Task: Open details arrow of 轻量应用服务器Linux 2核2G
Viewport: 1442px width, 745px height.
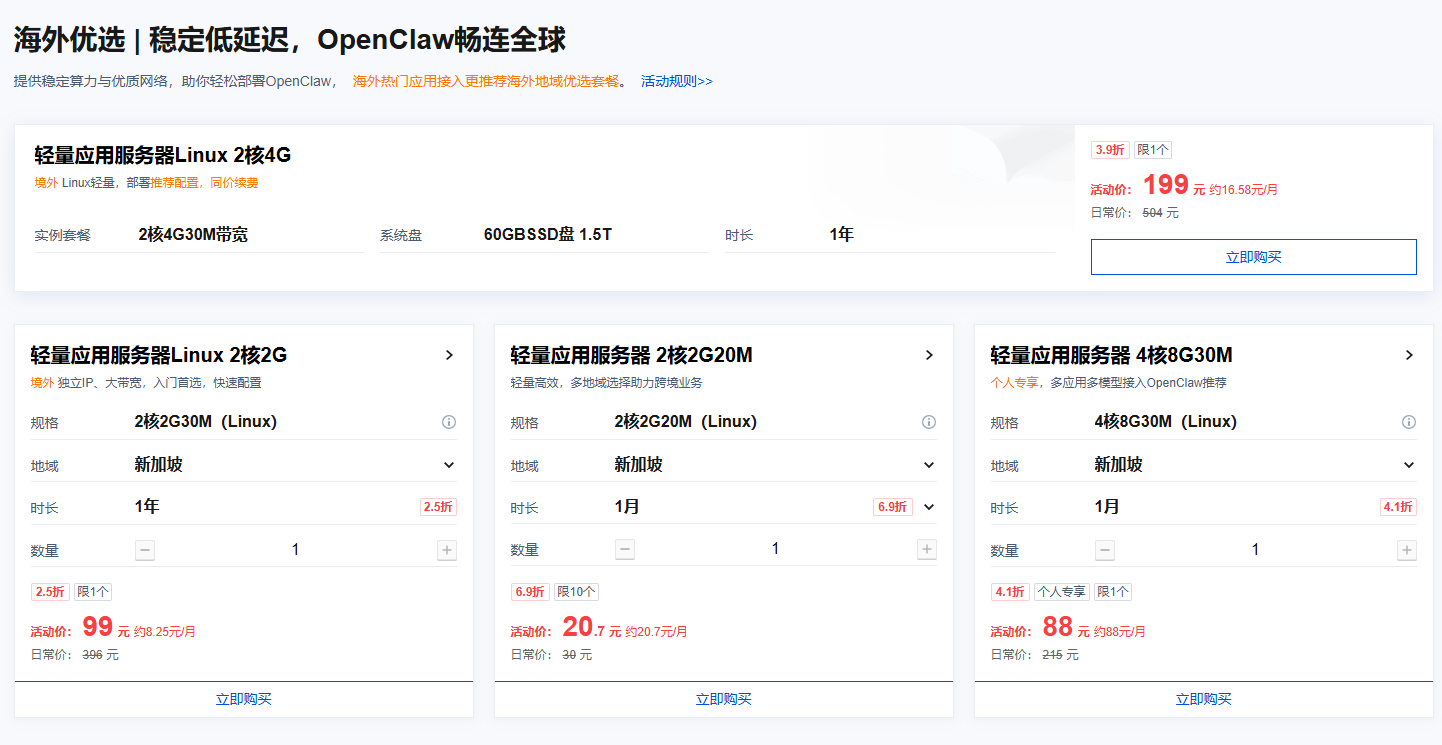Action: coord(449,355)
